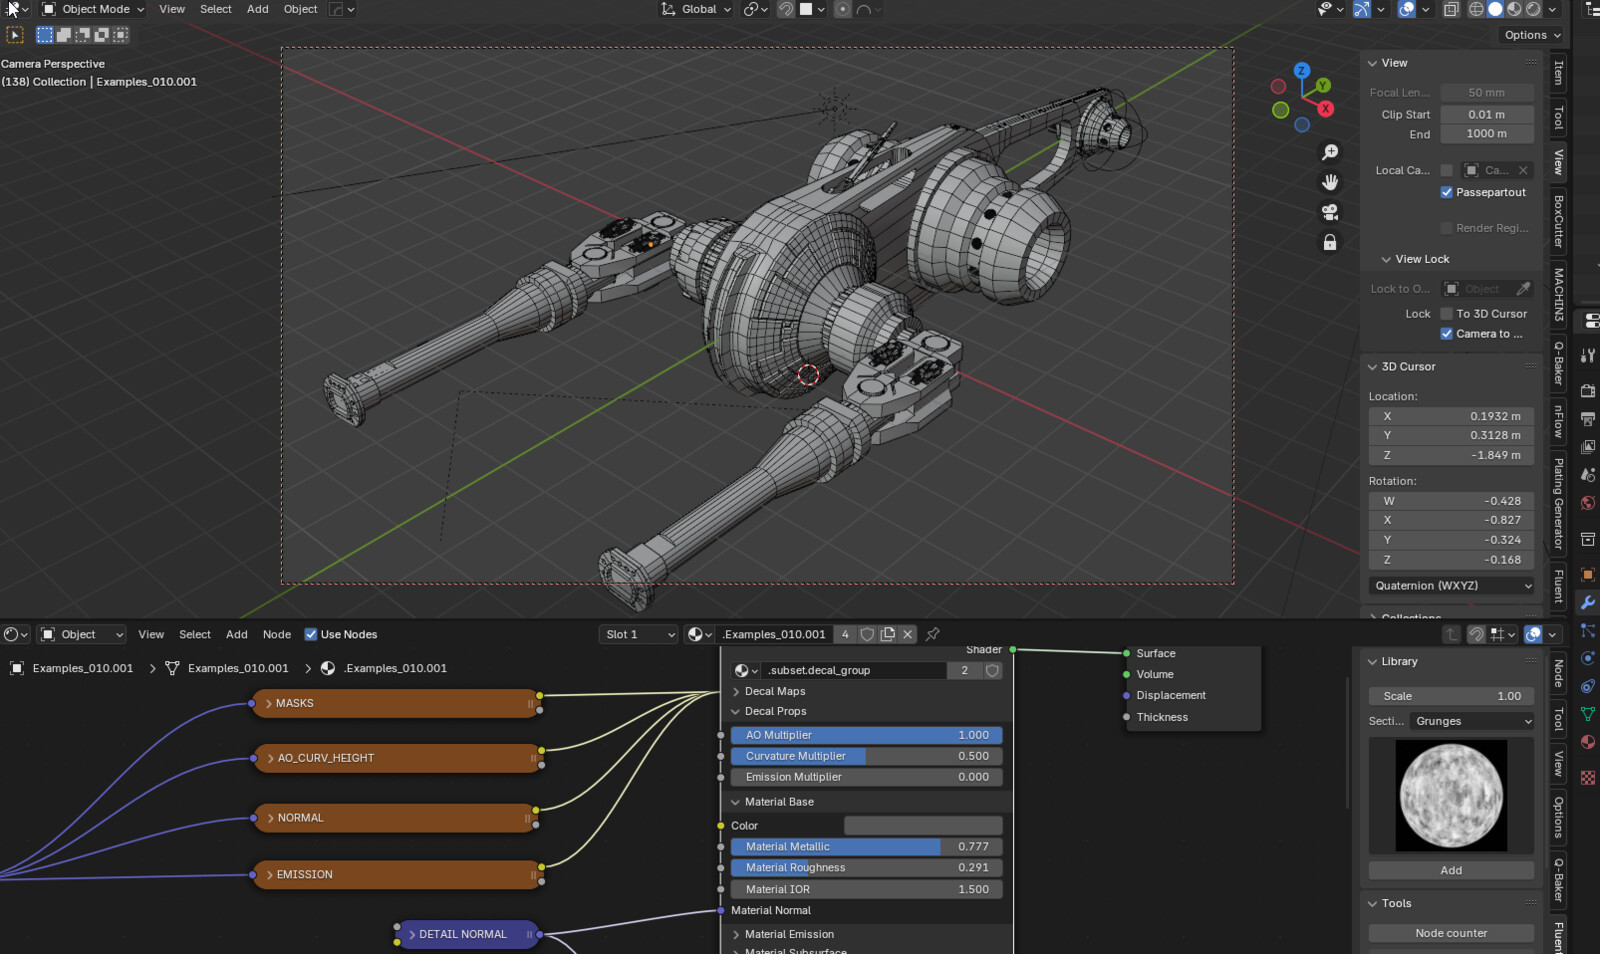Toggle the Camera to View checkbox
1600x954 pixels.
pyautogui.click(x=1446, y=333)
